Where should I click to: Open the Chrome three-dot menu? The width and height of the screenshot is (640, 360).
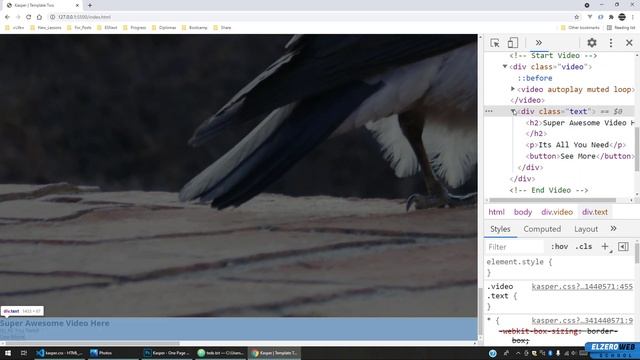click(633, 17)
